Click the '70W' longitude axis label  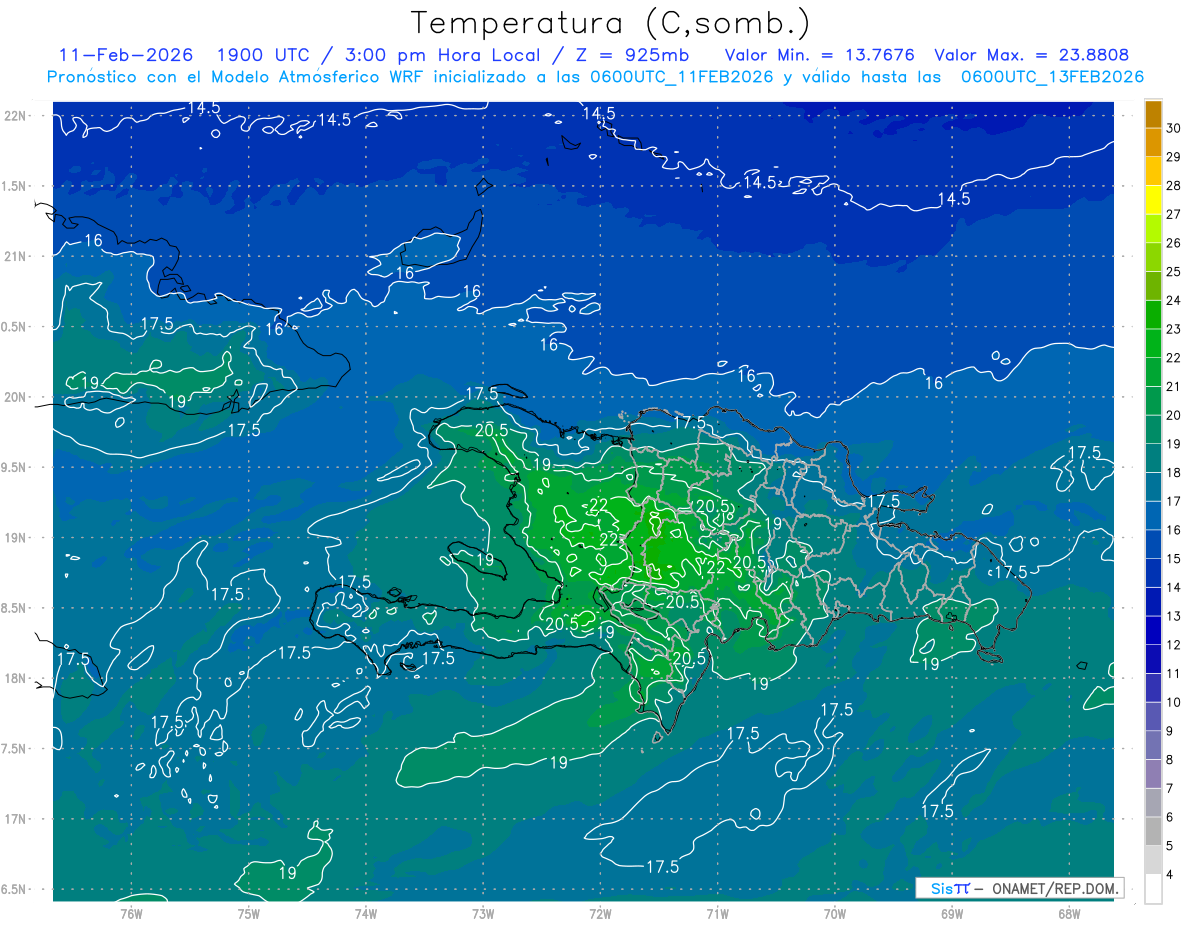pos(834,913)
